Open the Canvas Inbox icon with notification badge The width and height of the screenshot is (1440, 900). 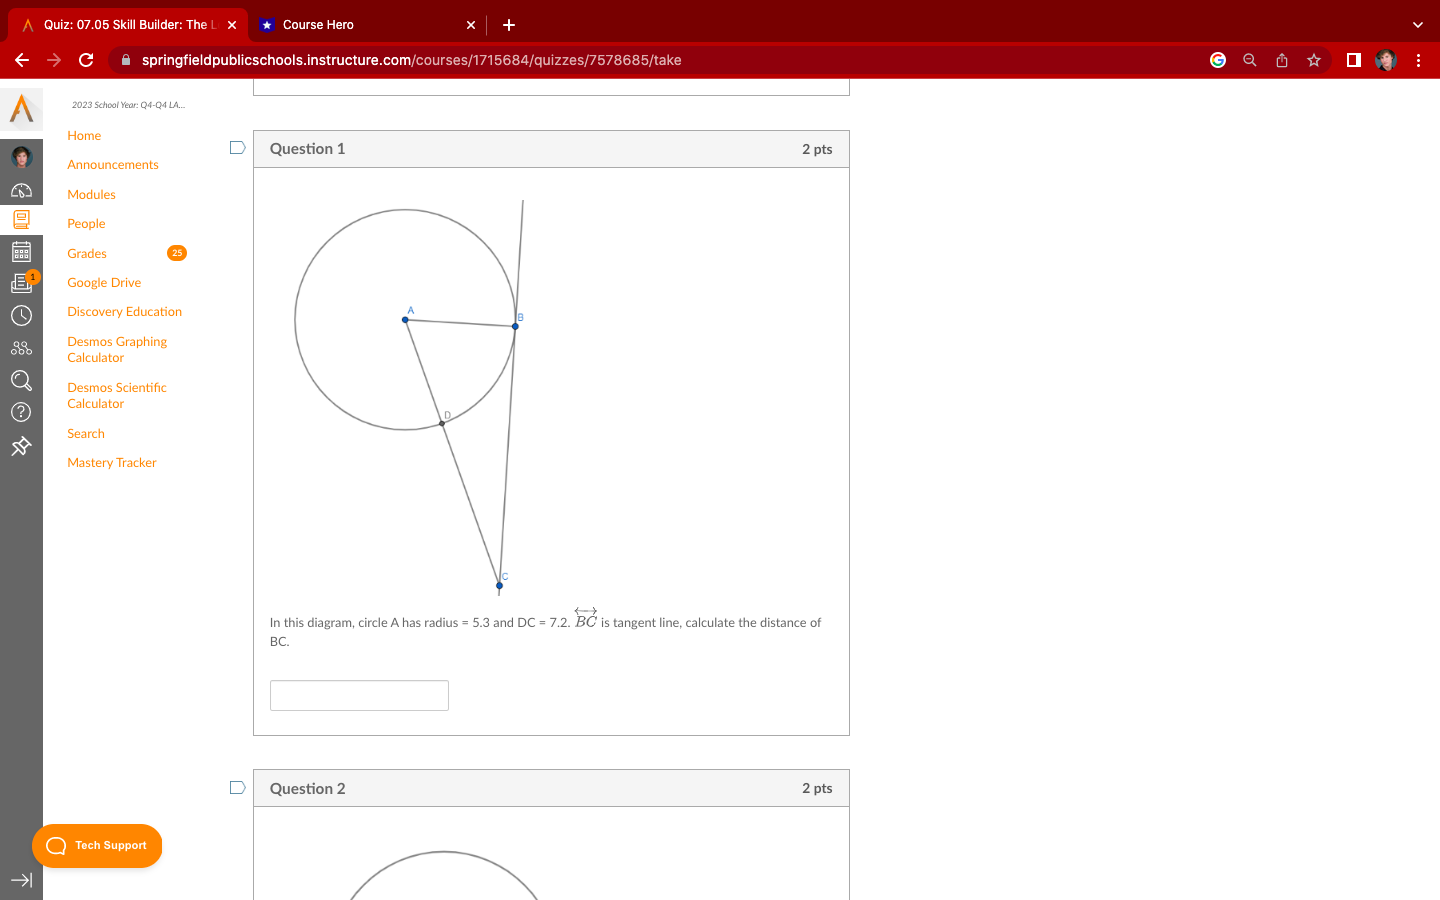tap(22, 283)
